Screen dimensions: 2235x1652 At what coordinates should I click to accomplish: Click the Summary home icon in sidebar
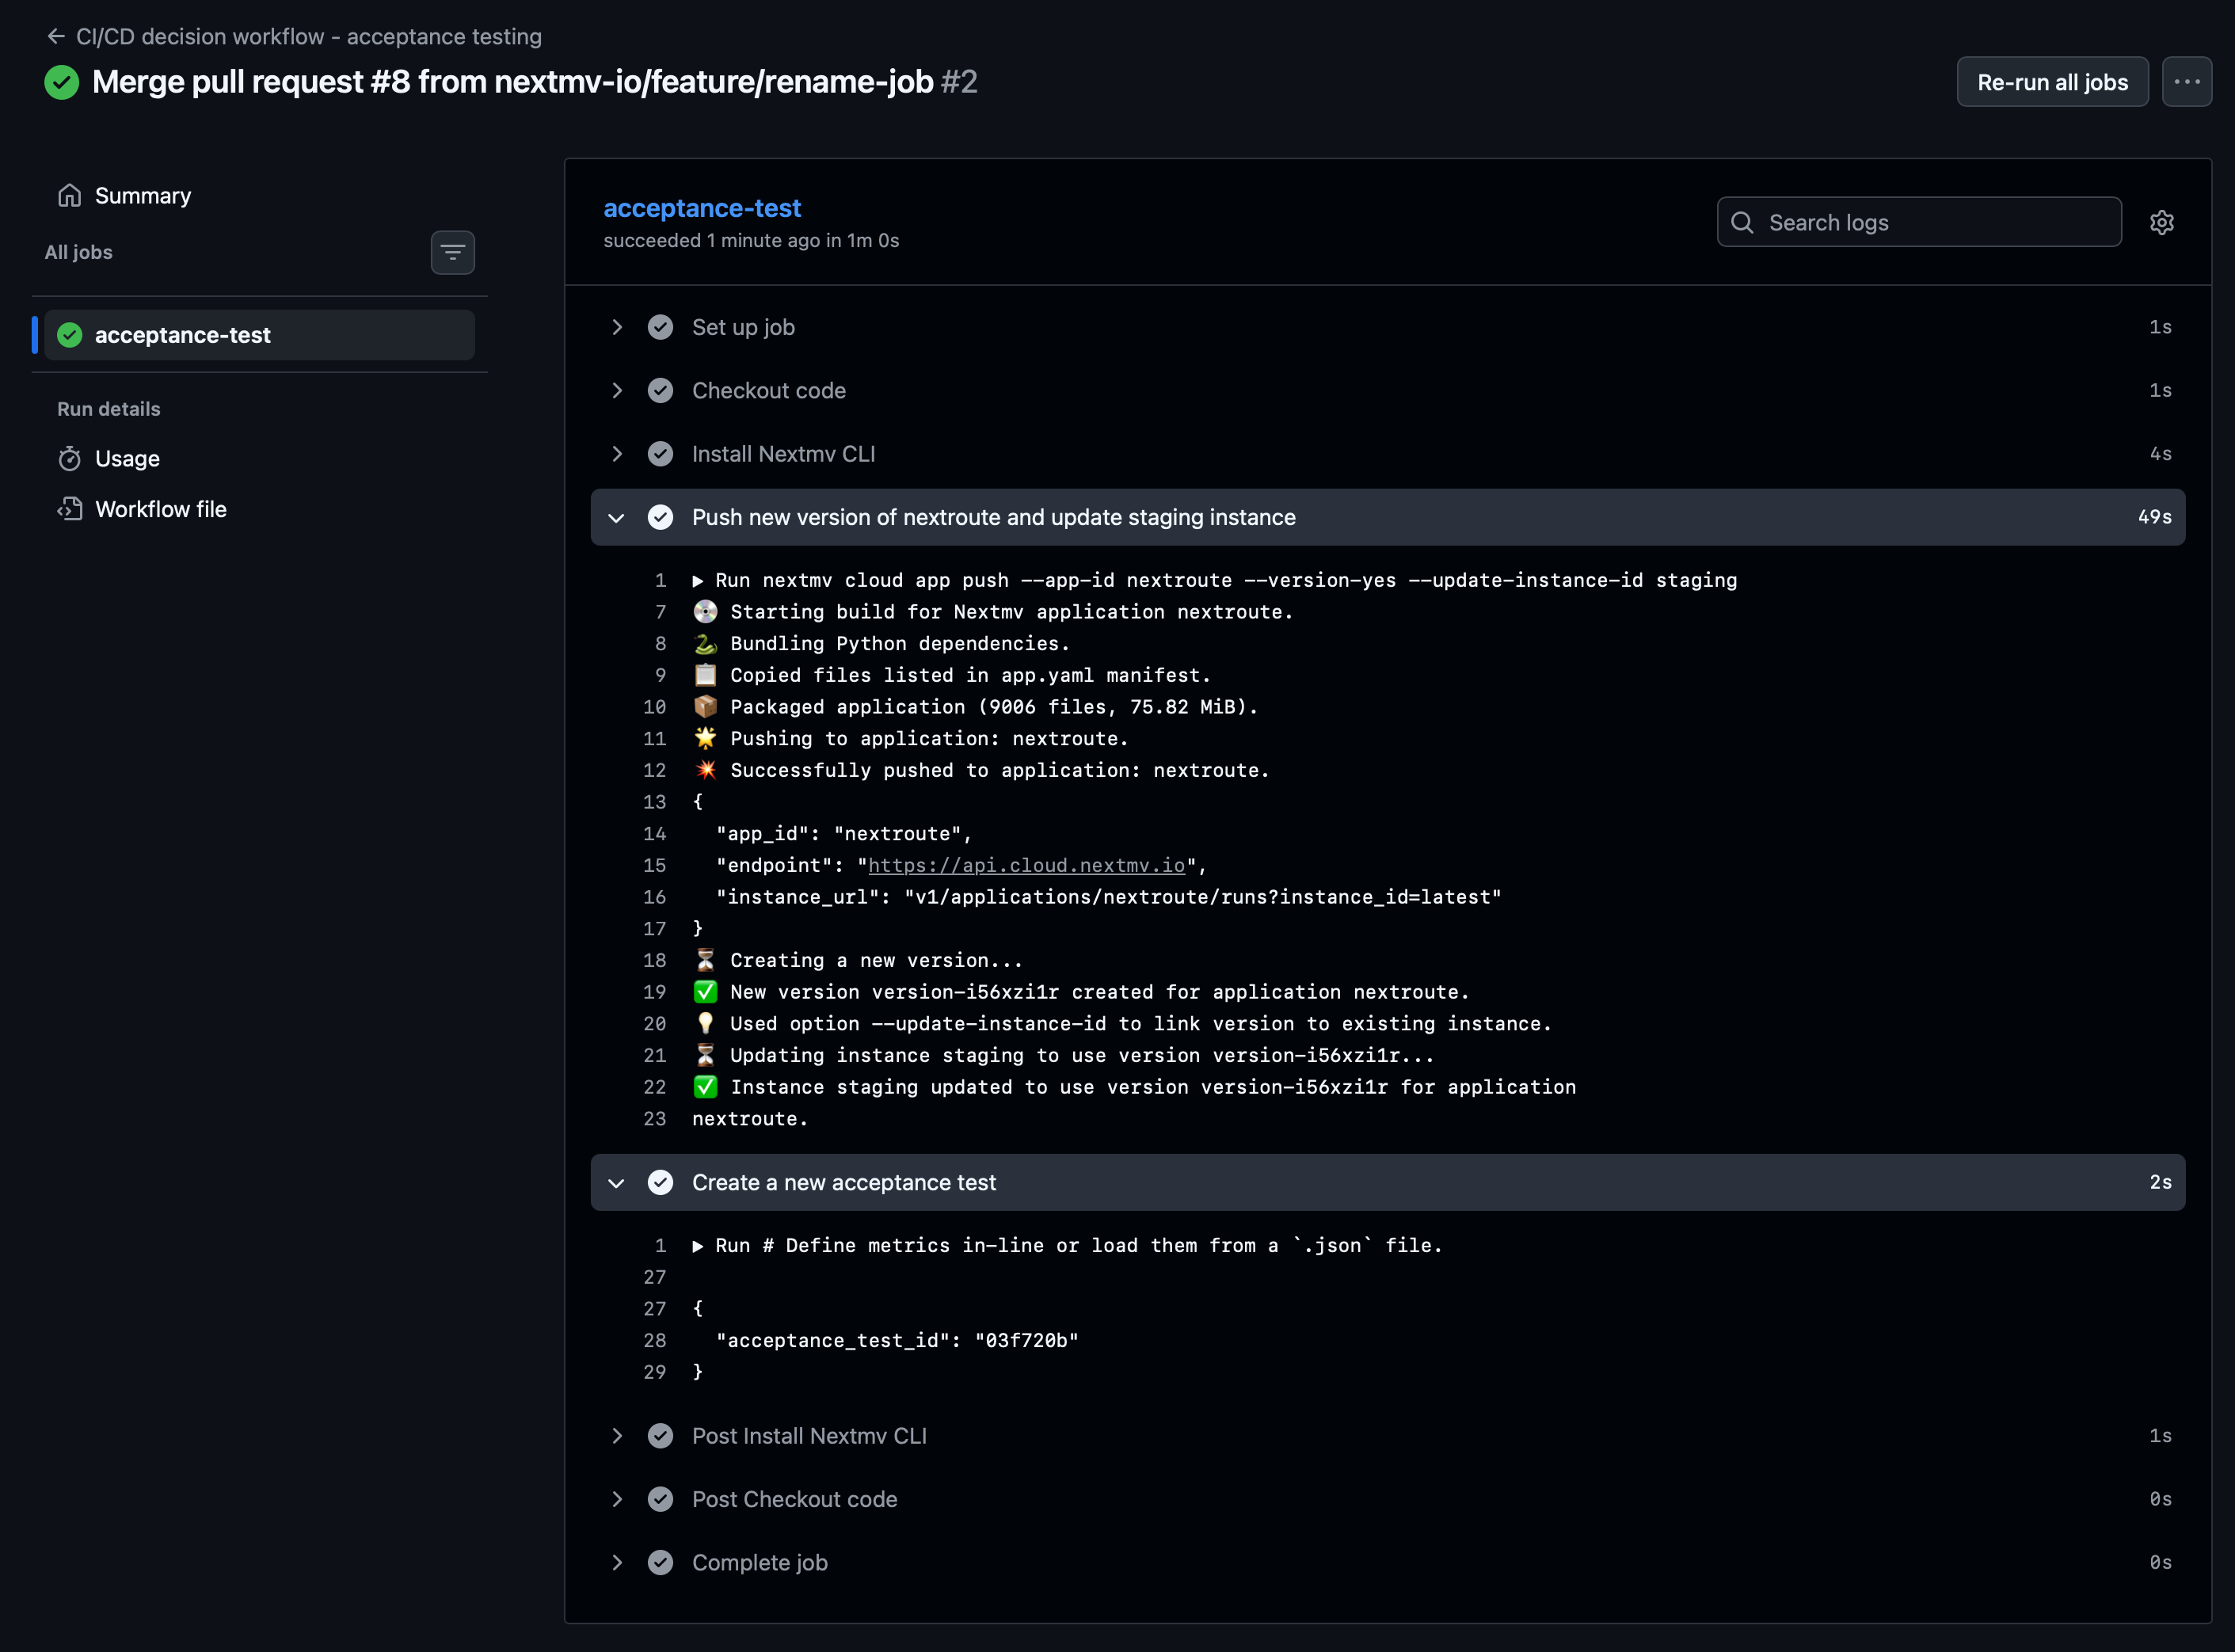pos(70,195)
